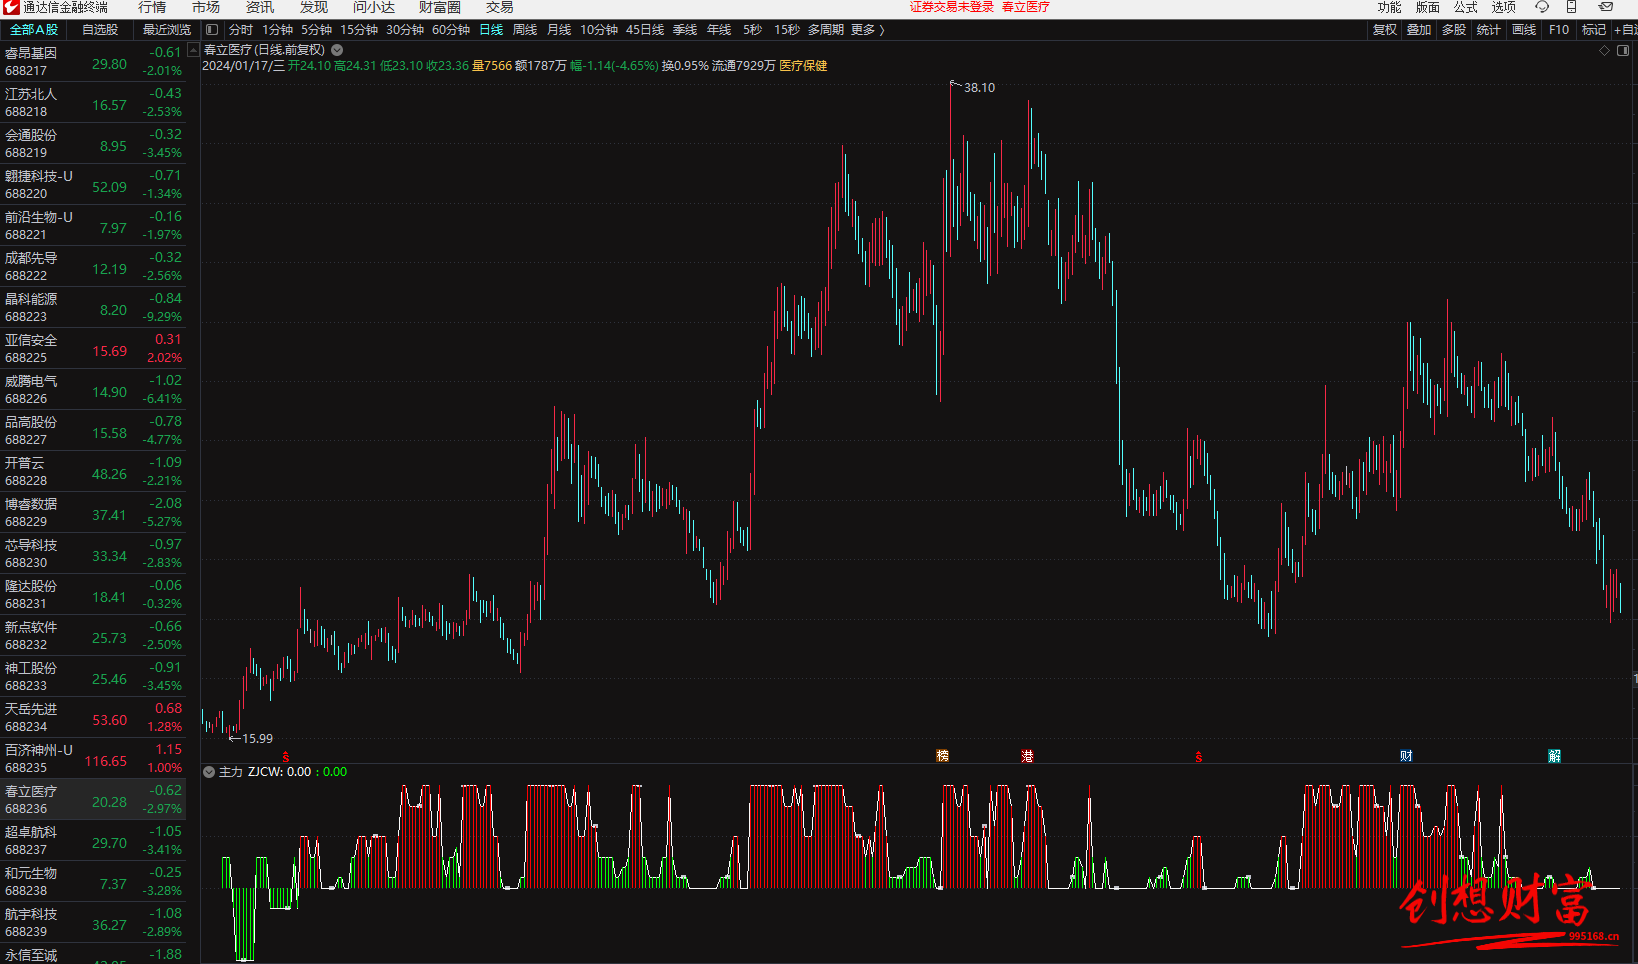Screen dimensions: 1638x964
Task: Click the layout icon before 分时
Action: [x=212, y=30]
